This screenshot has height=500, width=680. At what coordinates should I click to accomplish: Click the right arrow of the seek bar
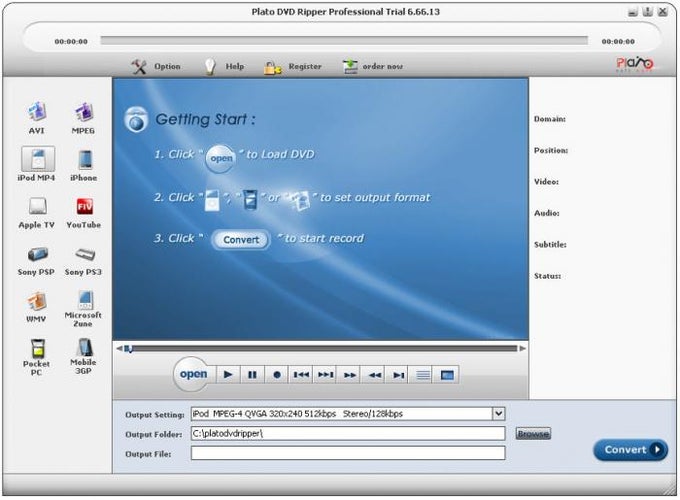click(523, 348)
